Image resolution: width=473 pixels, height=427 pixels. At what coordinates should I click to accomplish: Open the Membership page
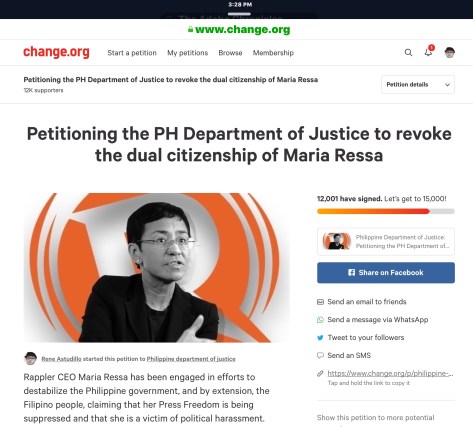273,53
